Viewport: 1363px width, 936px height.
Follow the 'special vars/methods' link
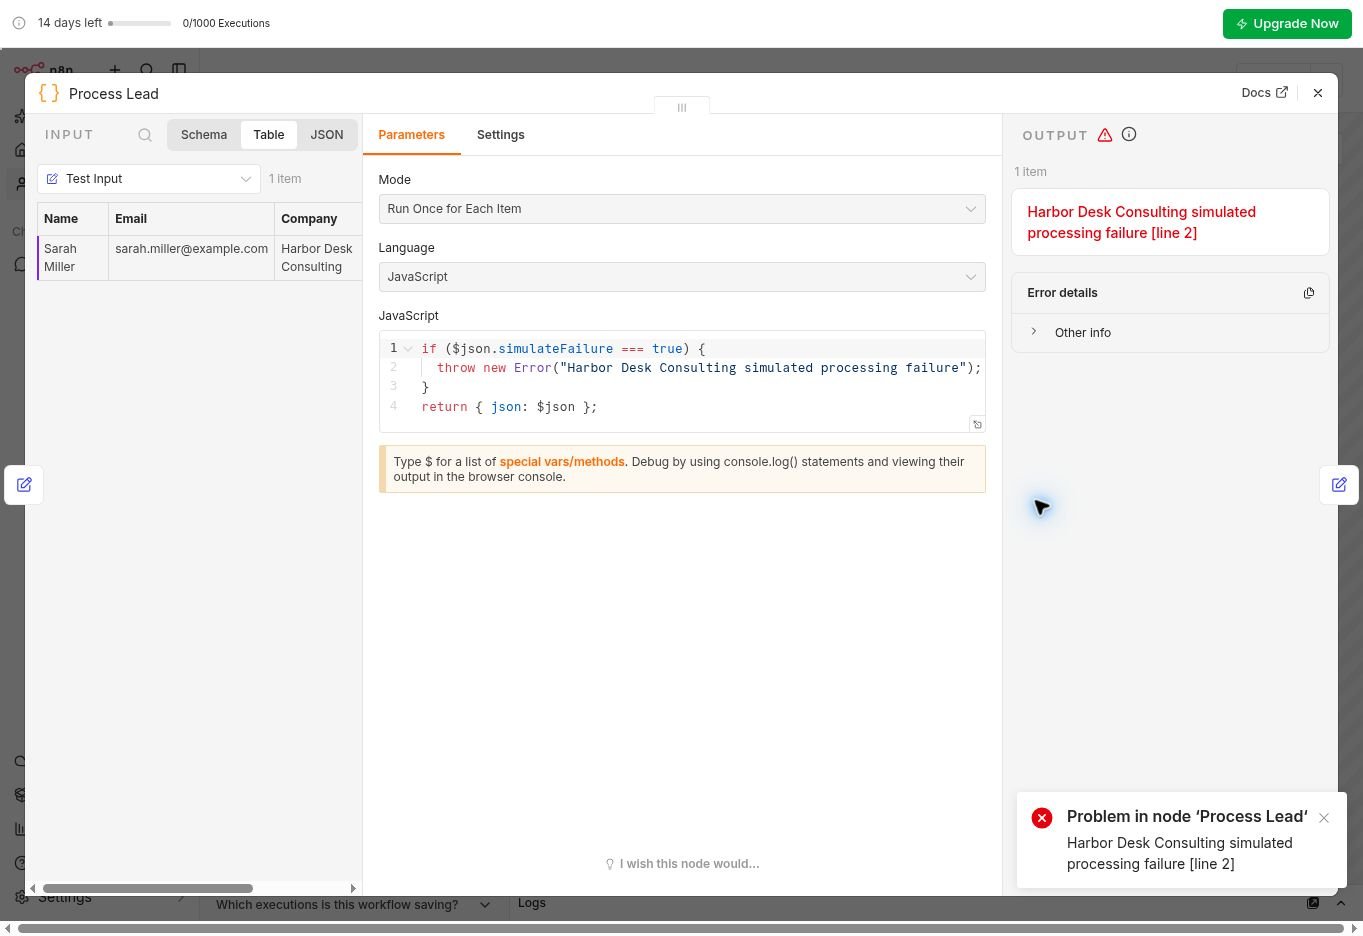point(562,462)
